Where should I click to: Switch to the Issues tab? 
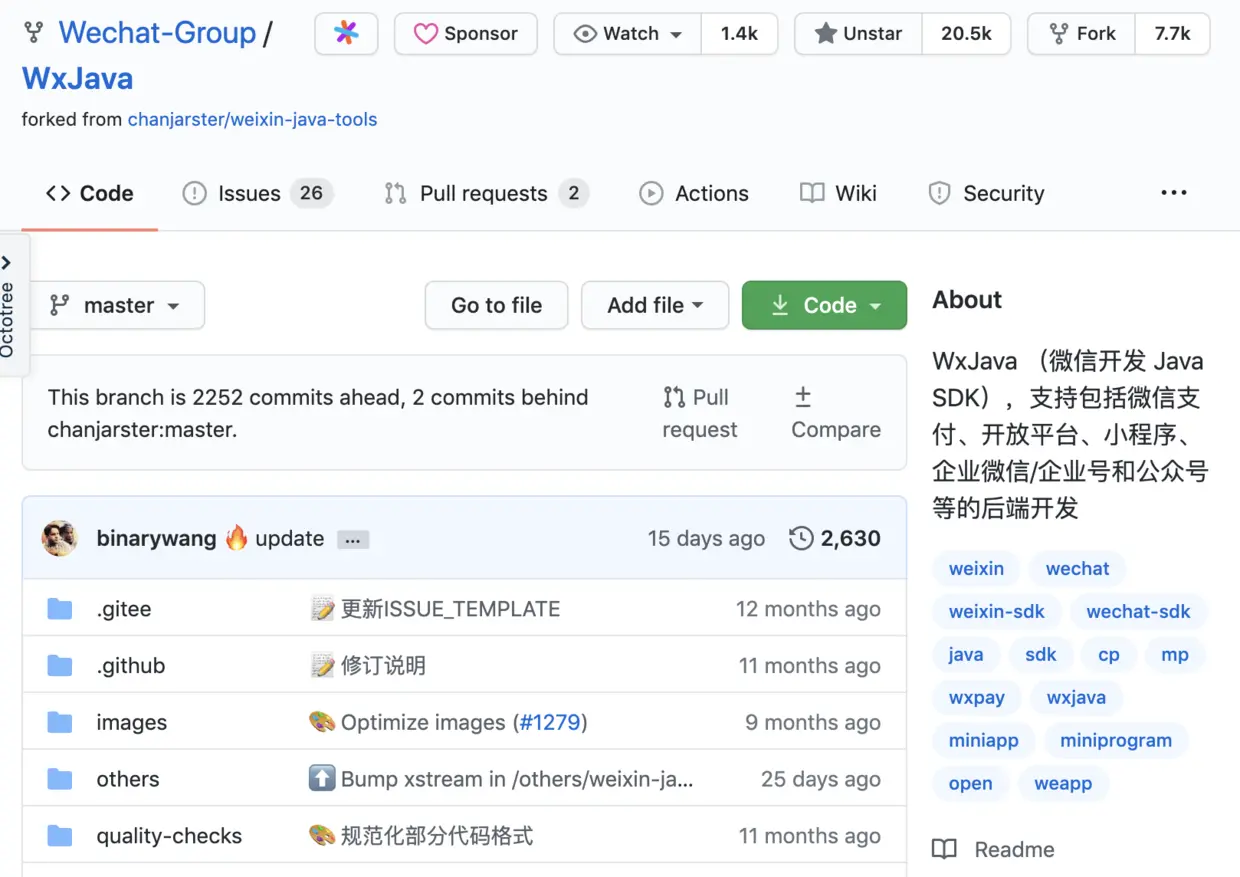click(257, 193)
